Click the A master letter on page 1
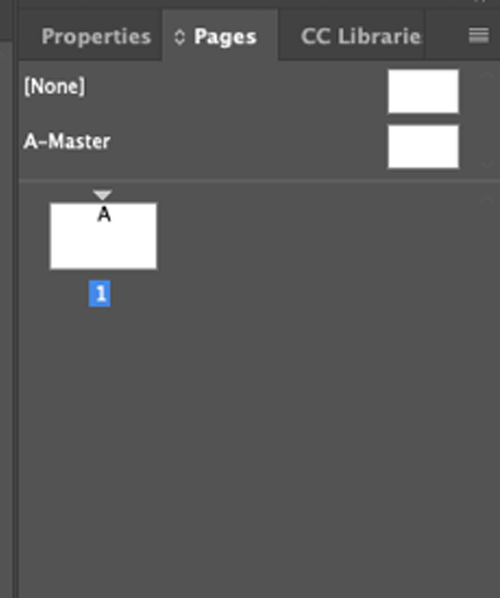The width and height of the screenshot is (500, 598). 104,214
